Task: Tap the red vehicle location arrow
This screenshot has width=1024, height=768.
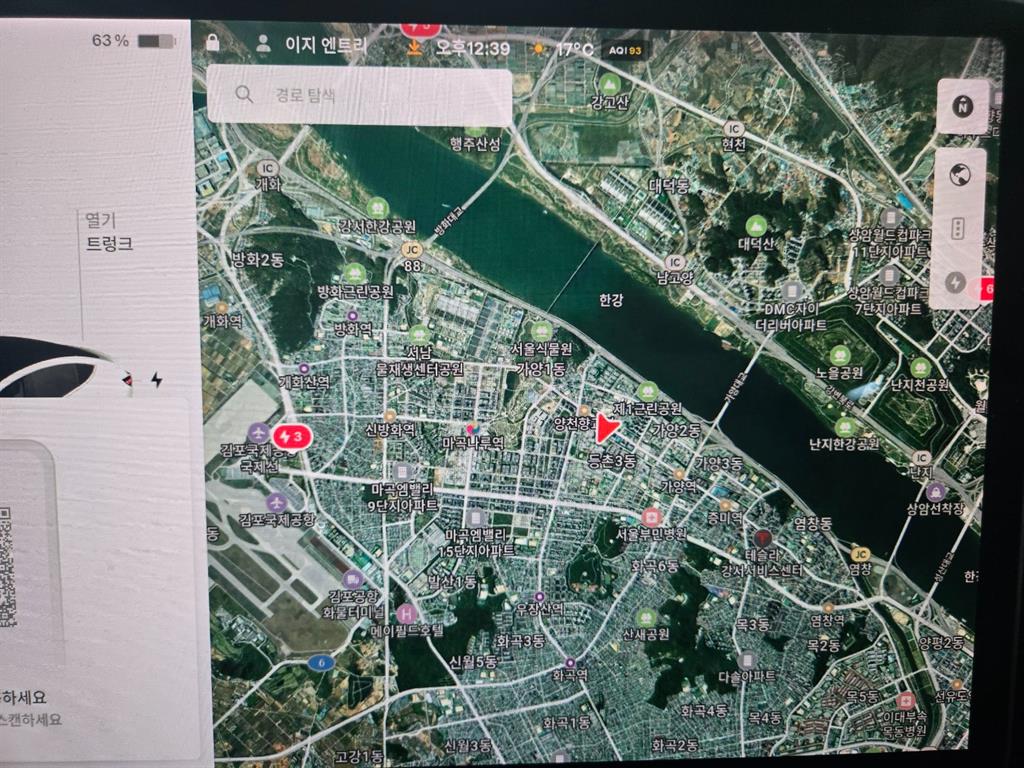Action: (x=606, y=428)
